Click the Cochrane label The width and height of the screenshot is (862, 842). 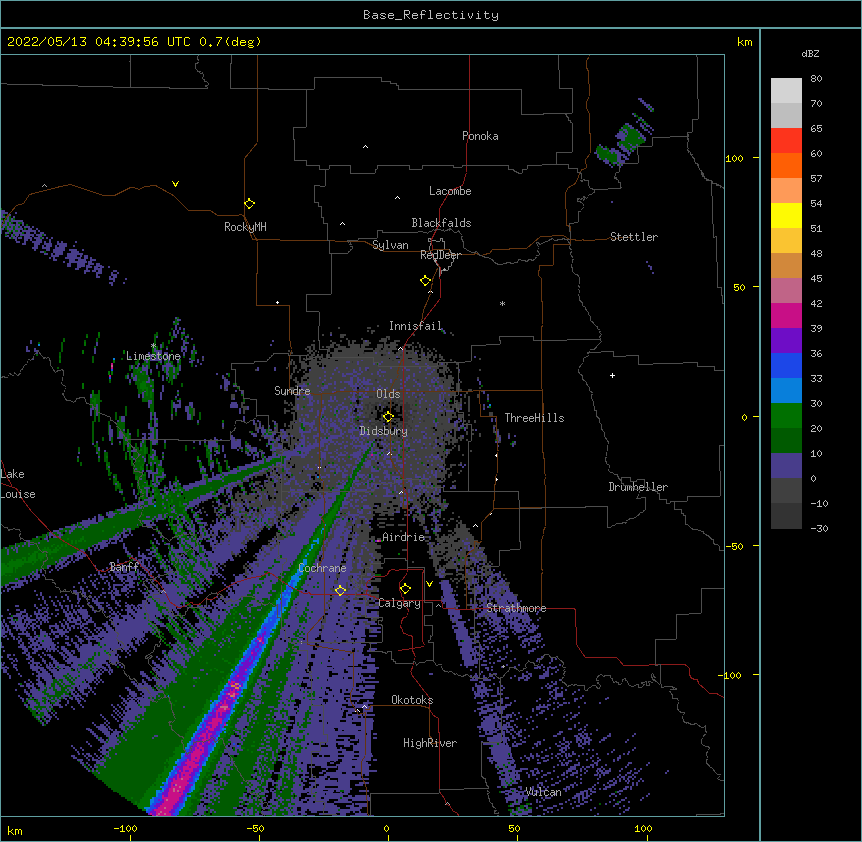pyautogui.click(x=322, y=568)
